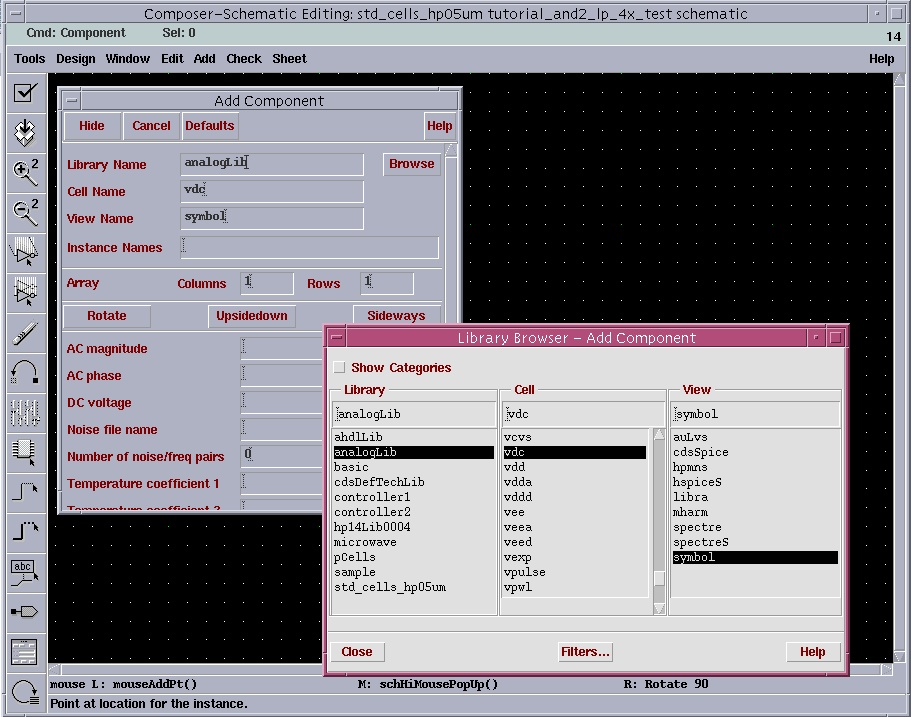The width and height of the screenshot is (911, 717).
Task: Select 'vpulse' in the Cell list
Action: pyautogui.click(x=575, y=572)
